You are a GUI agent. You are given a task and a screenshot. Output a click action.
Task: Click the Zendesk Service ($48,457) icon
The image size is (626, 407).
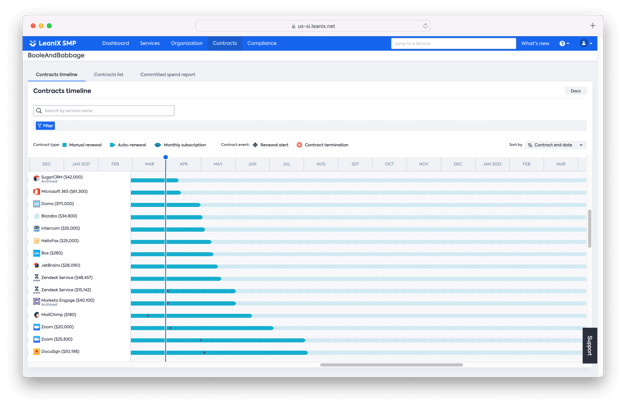pos(36,278)
